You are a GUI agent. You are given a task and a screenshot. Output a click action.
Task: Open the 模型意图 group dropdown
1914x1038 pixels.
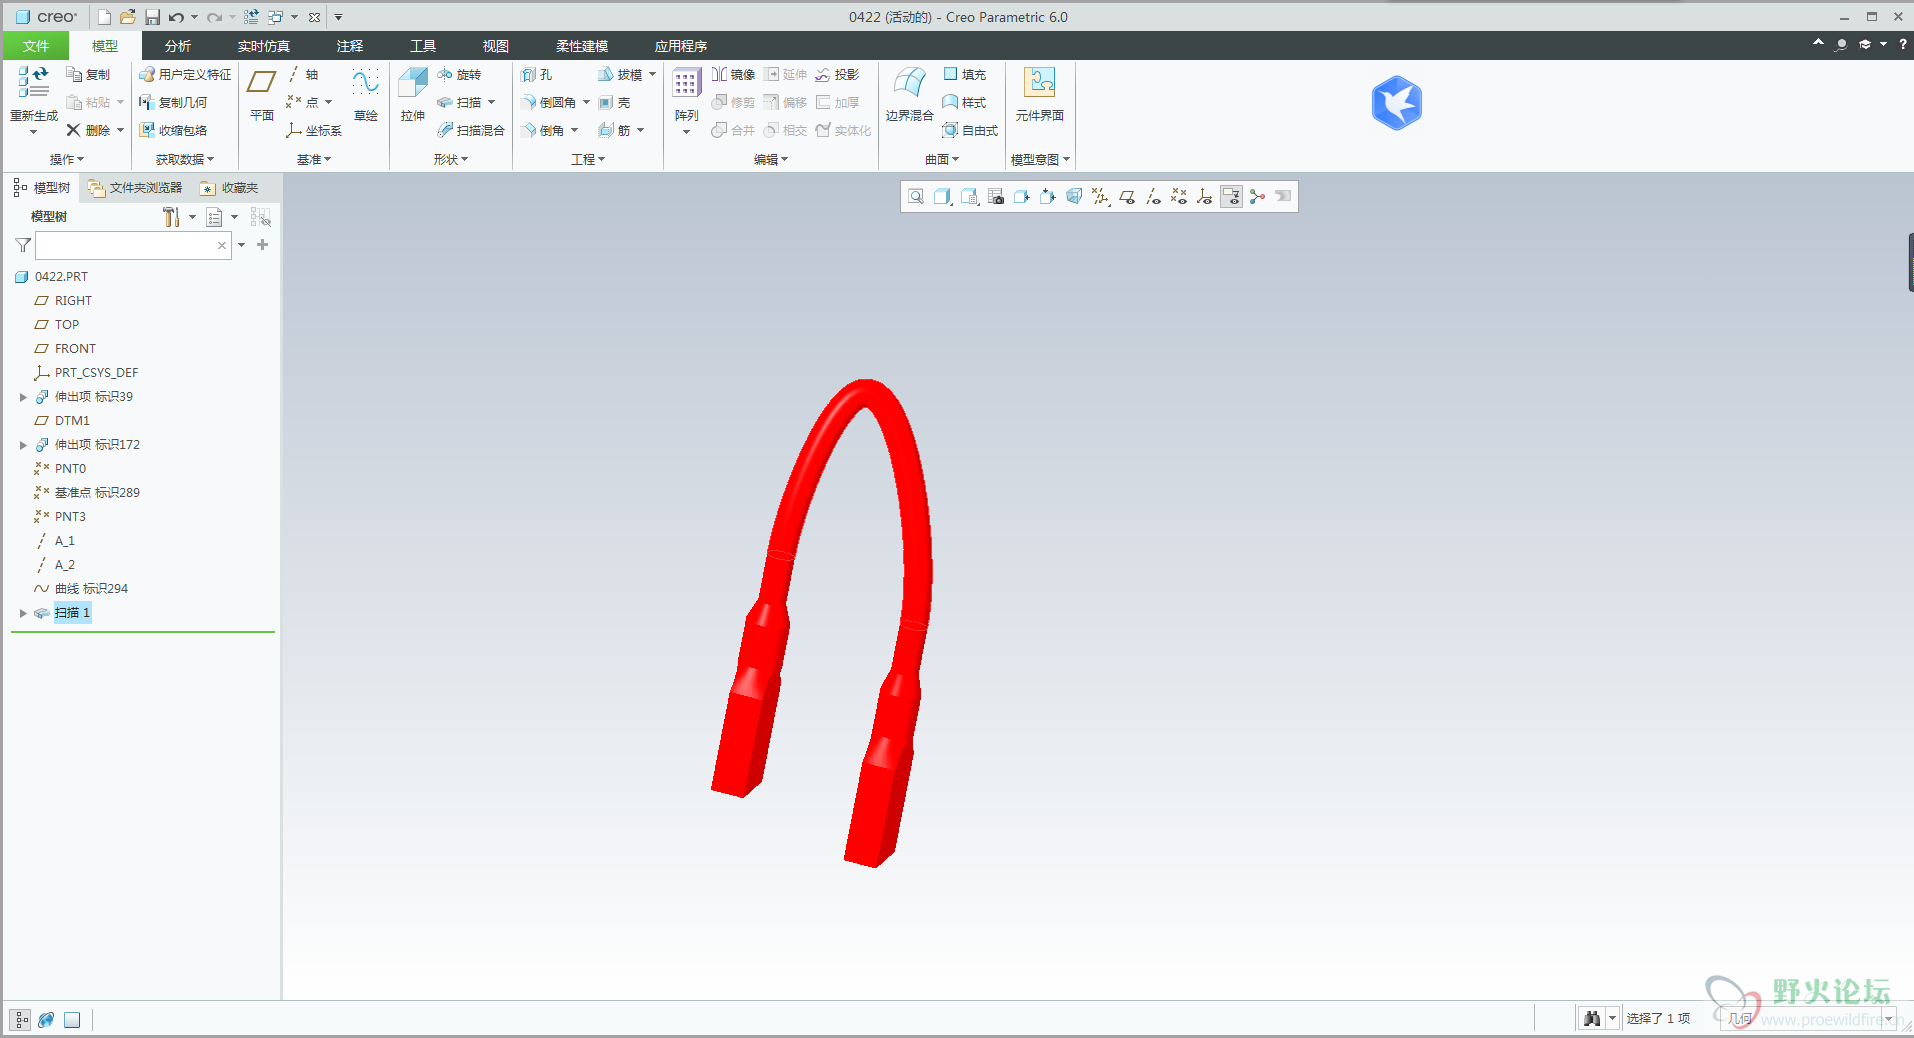[x=1040, y=159]
